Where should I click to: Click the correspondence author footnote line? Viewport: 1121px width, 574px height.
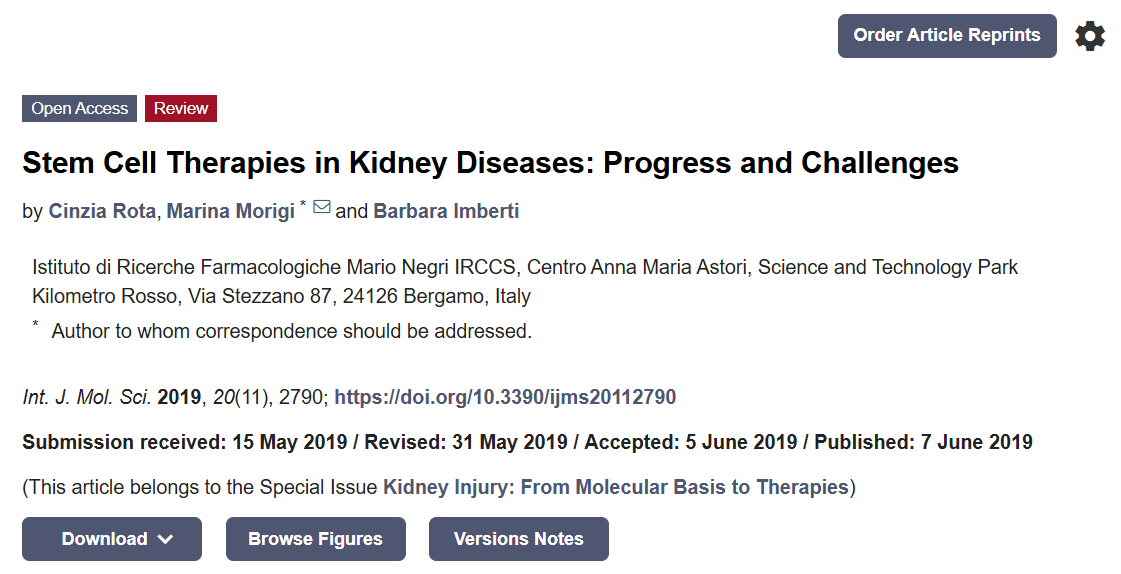291,331
